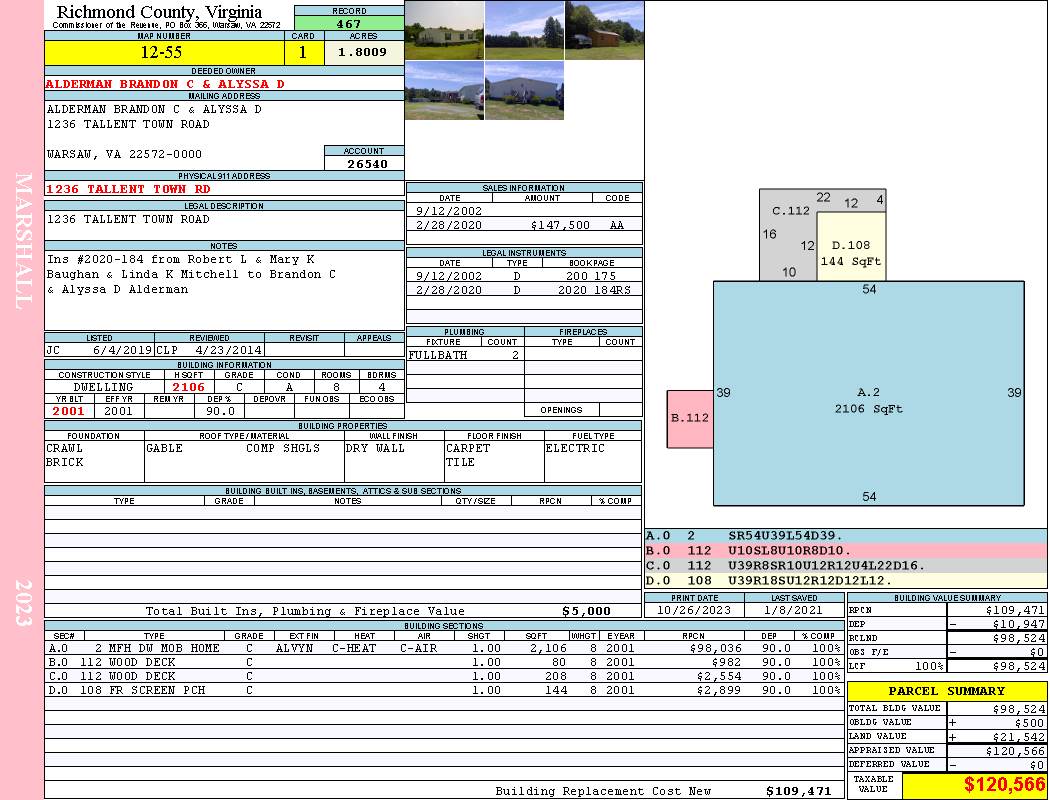Open the photo with the parked white vehicle
Viewport: 1050px width, 800px height.
click(444, 91)
